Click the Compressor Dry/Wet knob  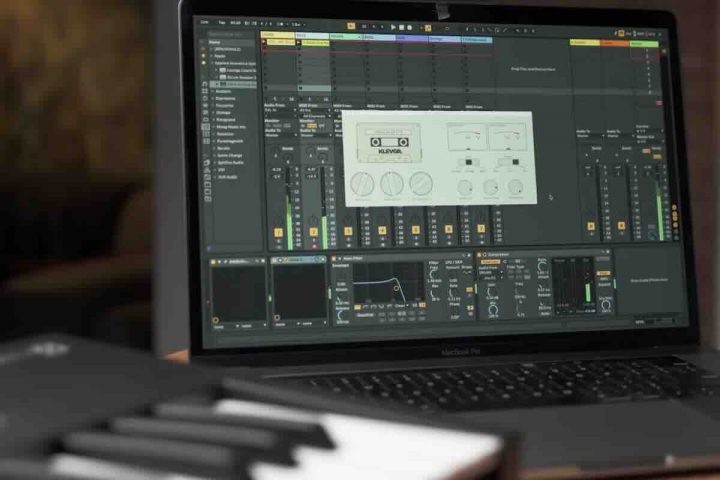[x=606, y=304]
